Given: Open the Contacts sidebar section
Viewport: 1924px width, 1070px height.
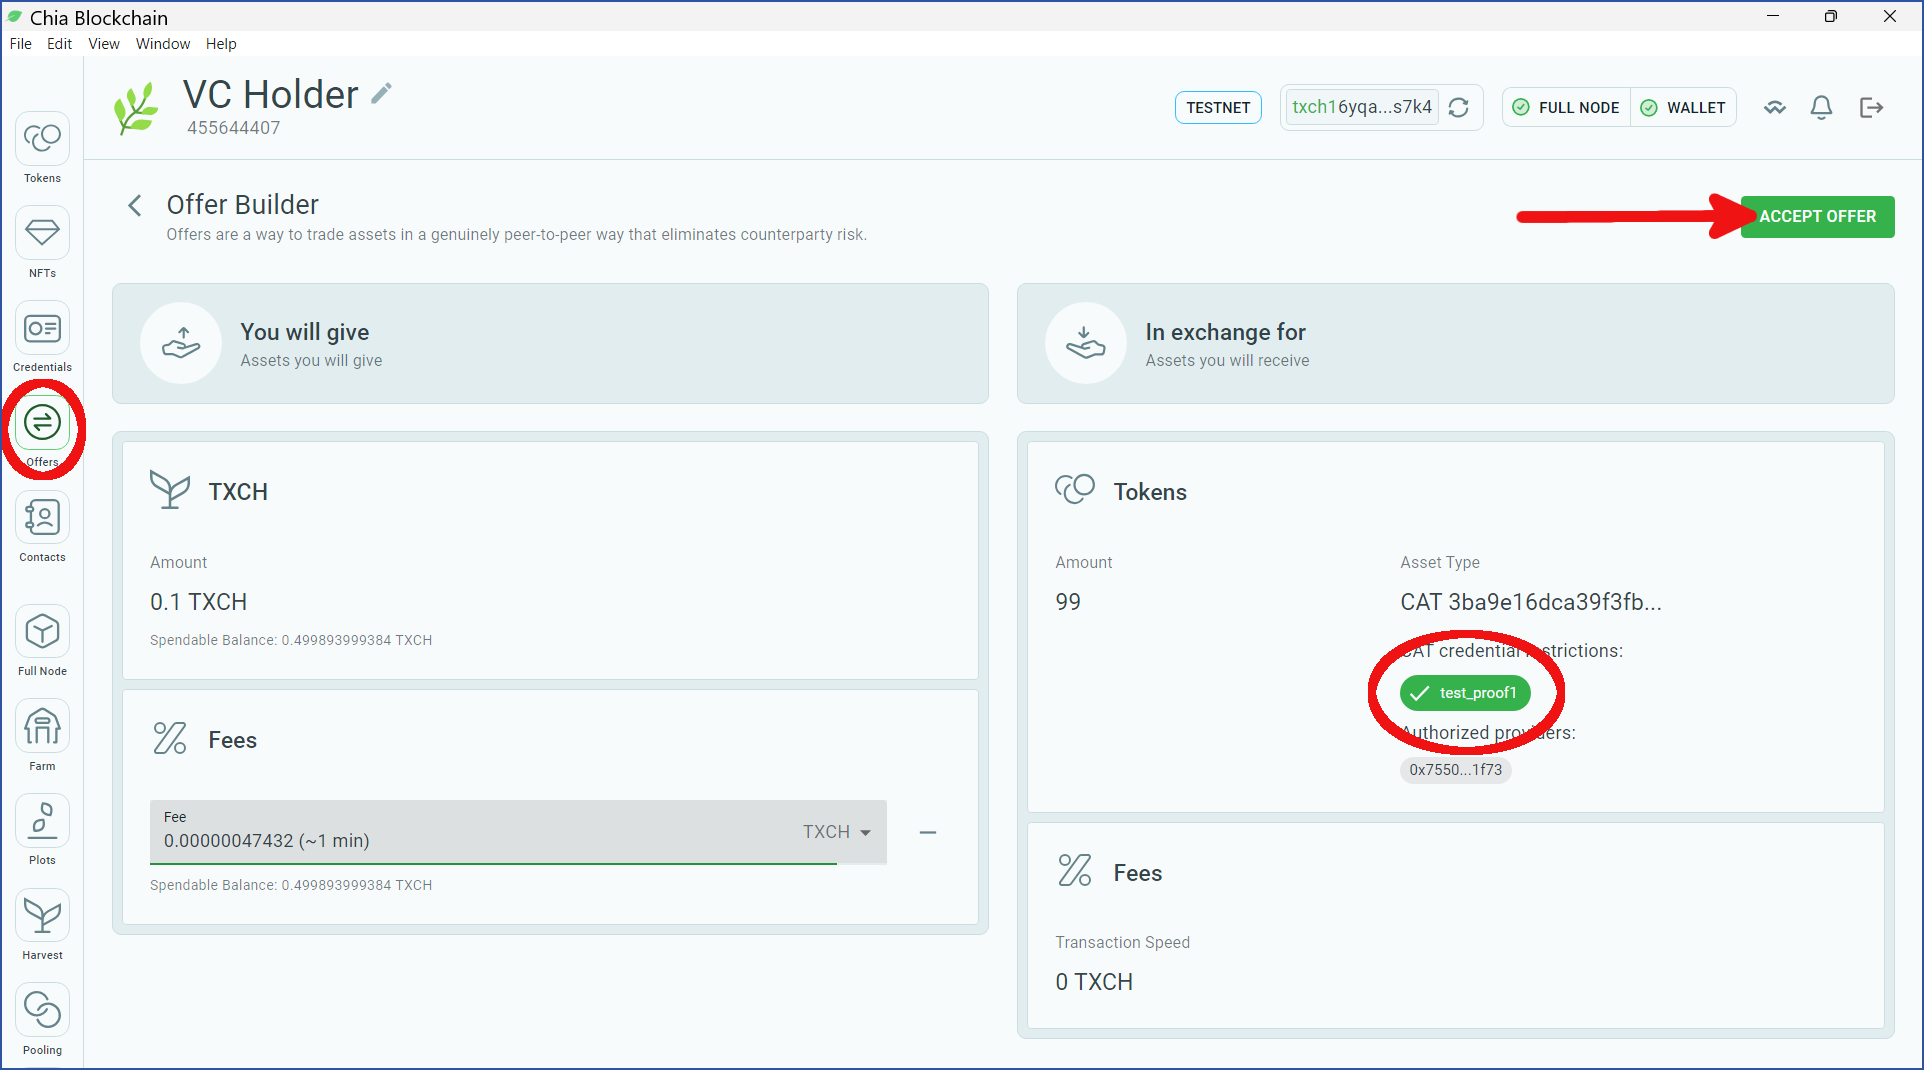Looking at the screenshot, I should (x=42, y=527).
